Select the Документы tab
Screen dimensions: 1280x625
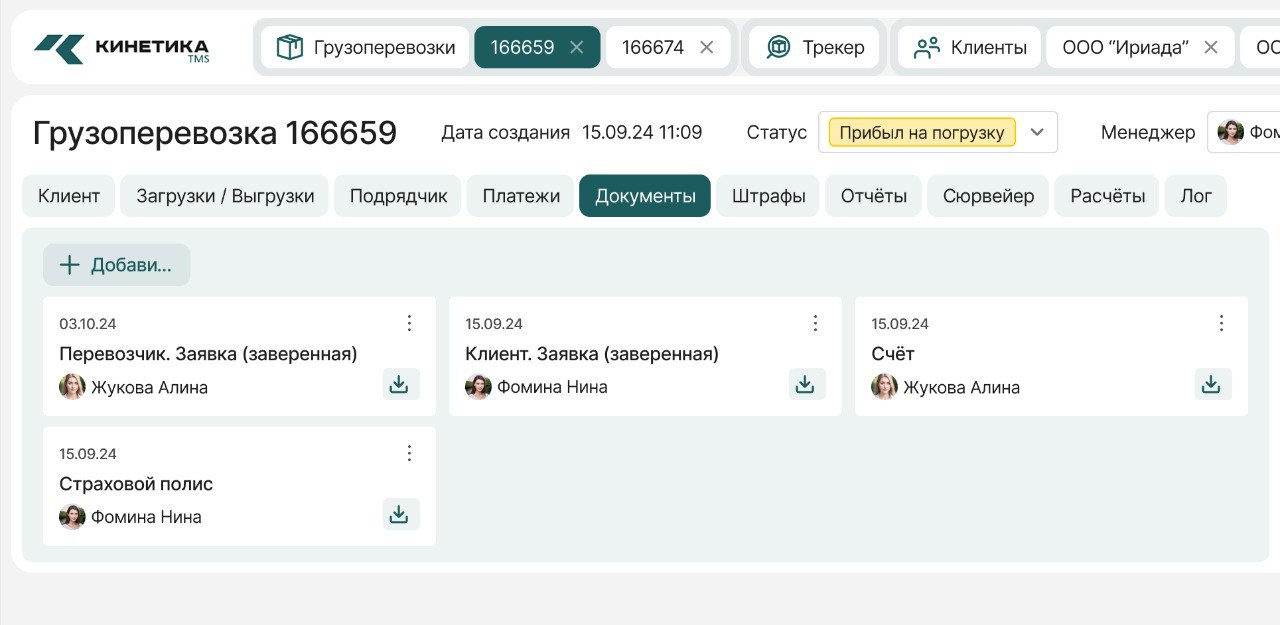tap(645, 196)
